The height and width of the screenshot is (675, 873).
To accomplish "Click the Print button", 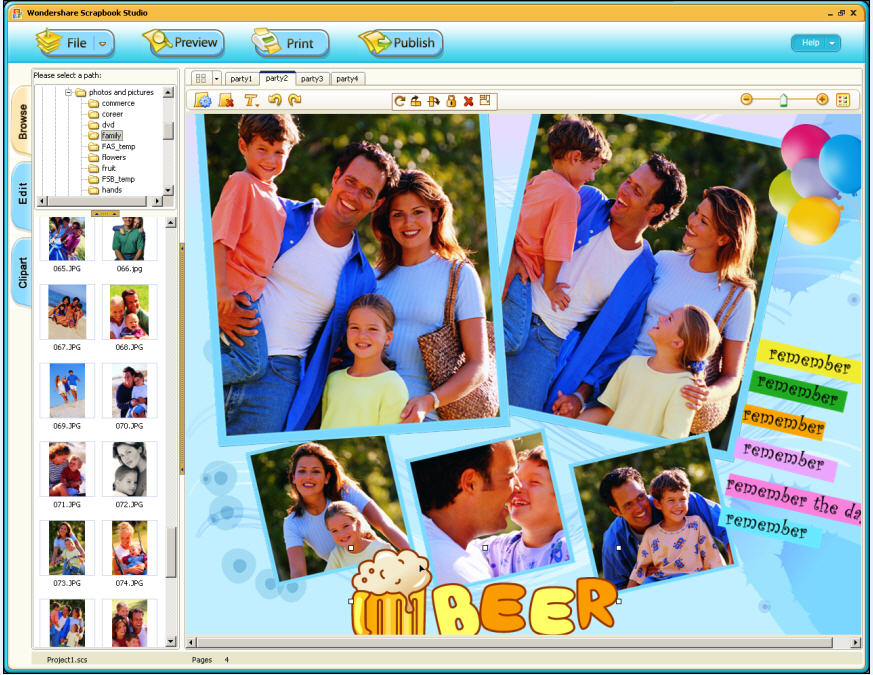I will coord(290,42).
